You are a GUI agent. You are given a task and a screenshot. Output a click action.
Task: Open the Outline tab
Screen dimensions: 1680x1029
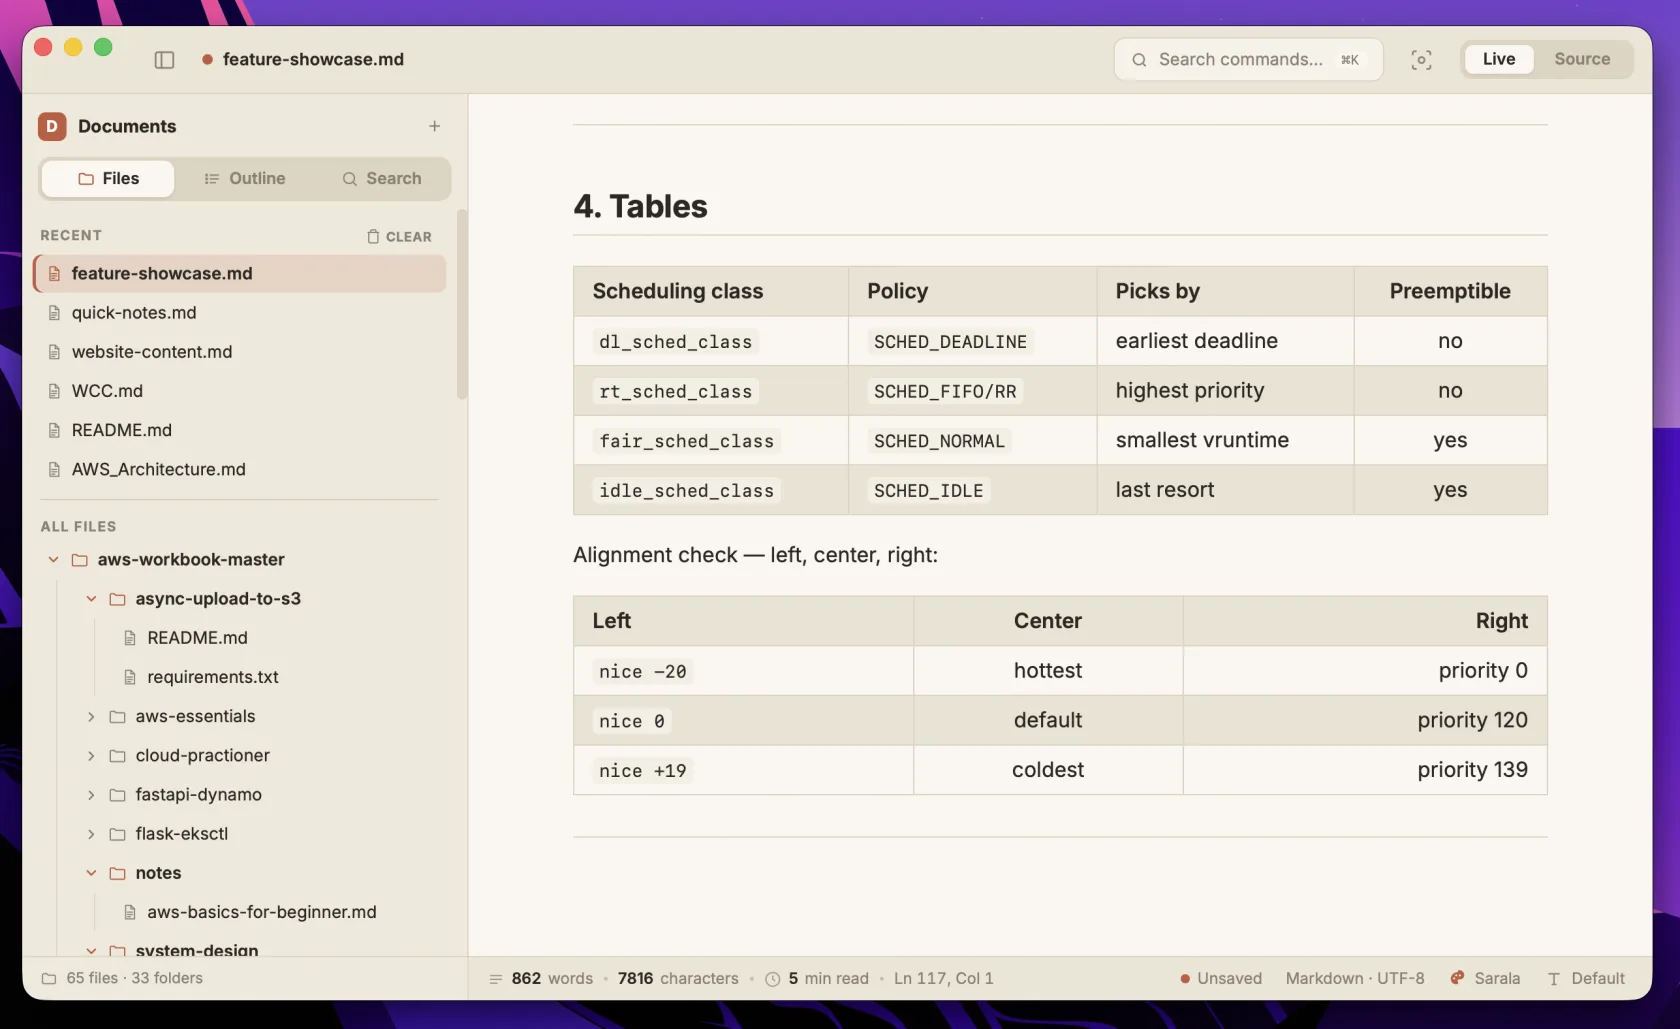[x=245, y=178]
